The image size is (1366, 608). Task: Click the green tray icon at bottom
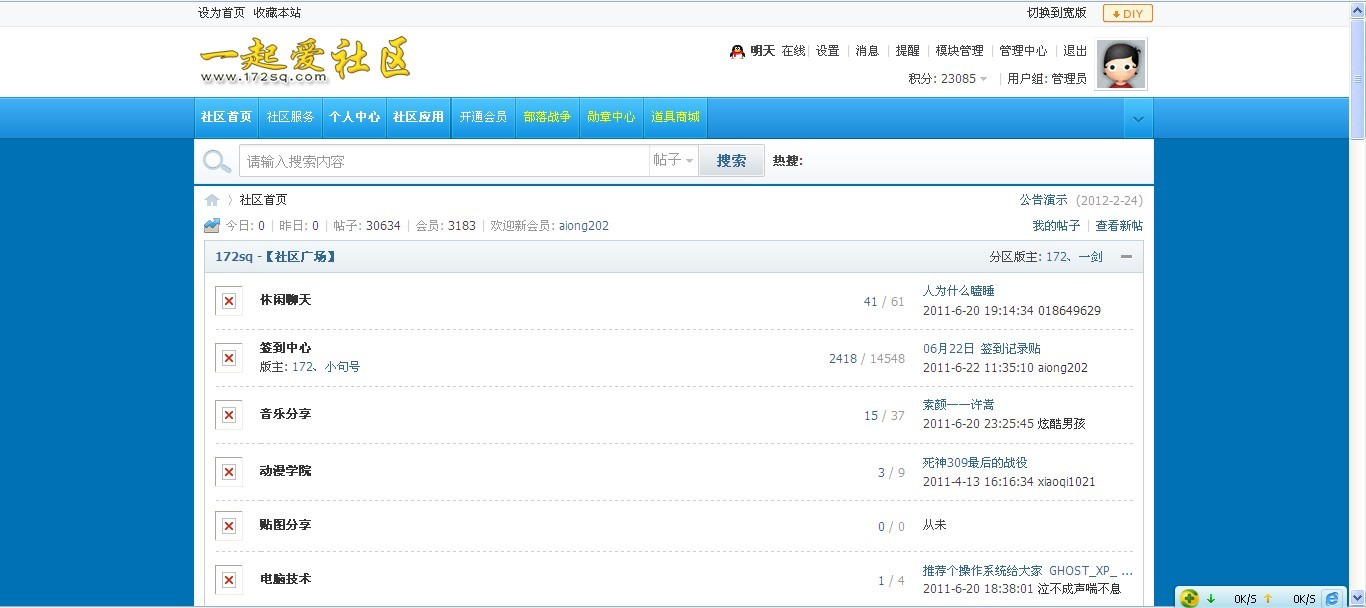pyautogui.click(x=1189, y=598)
